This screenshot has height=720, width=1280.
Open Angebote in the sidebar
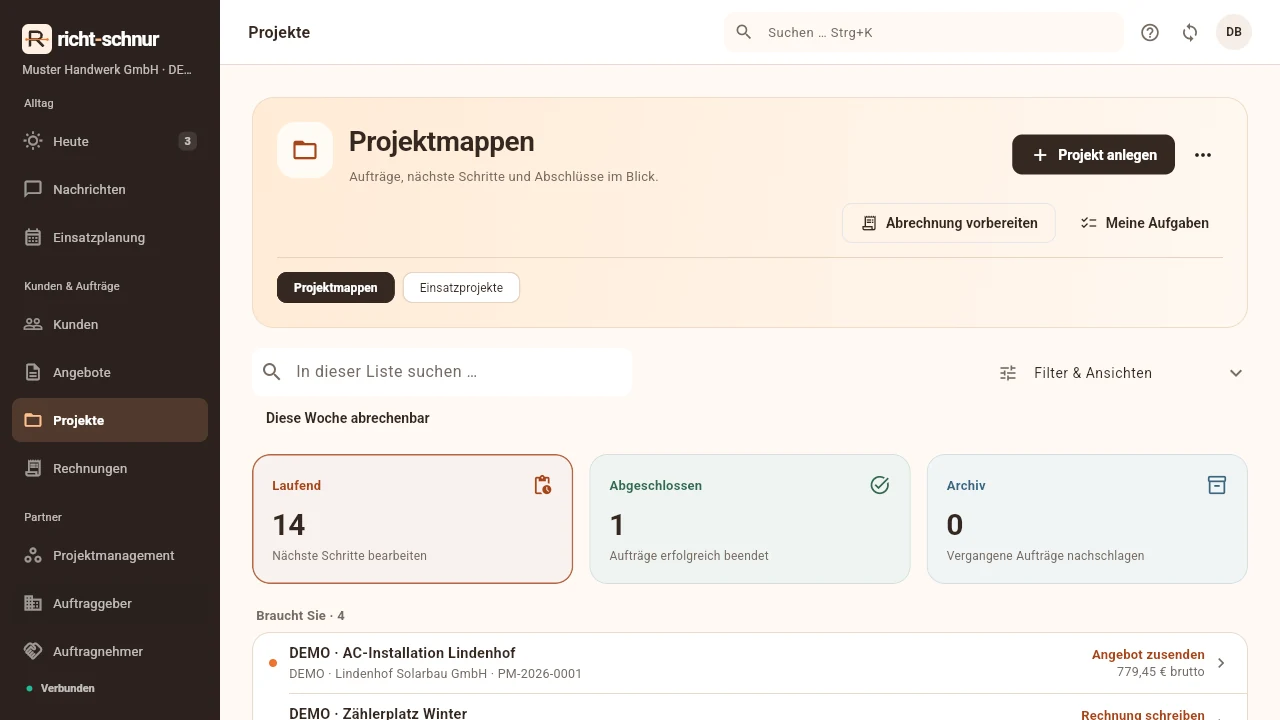[x=110, y=372]
